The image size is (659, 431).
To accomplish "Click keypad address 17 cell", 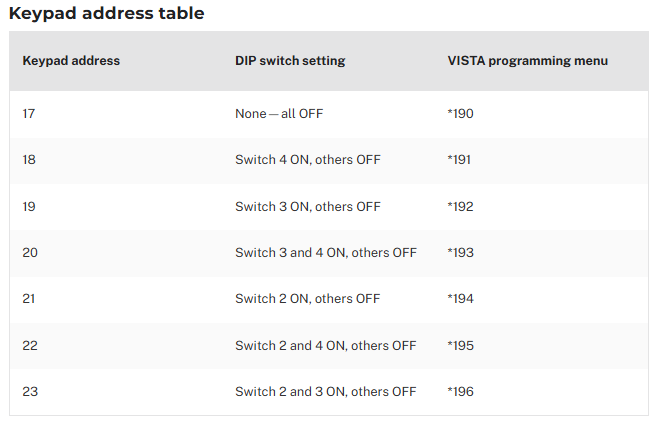I will point(29,113).
